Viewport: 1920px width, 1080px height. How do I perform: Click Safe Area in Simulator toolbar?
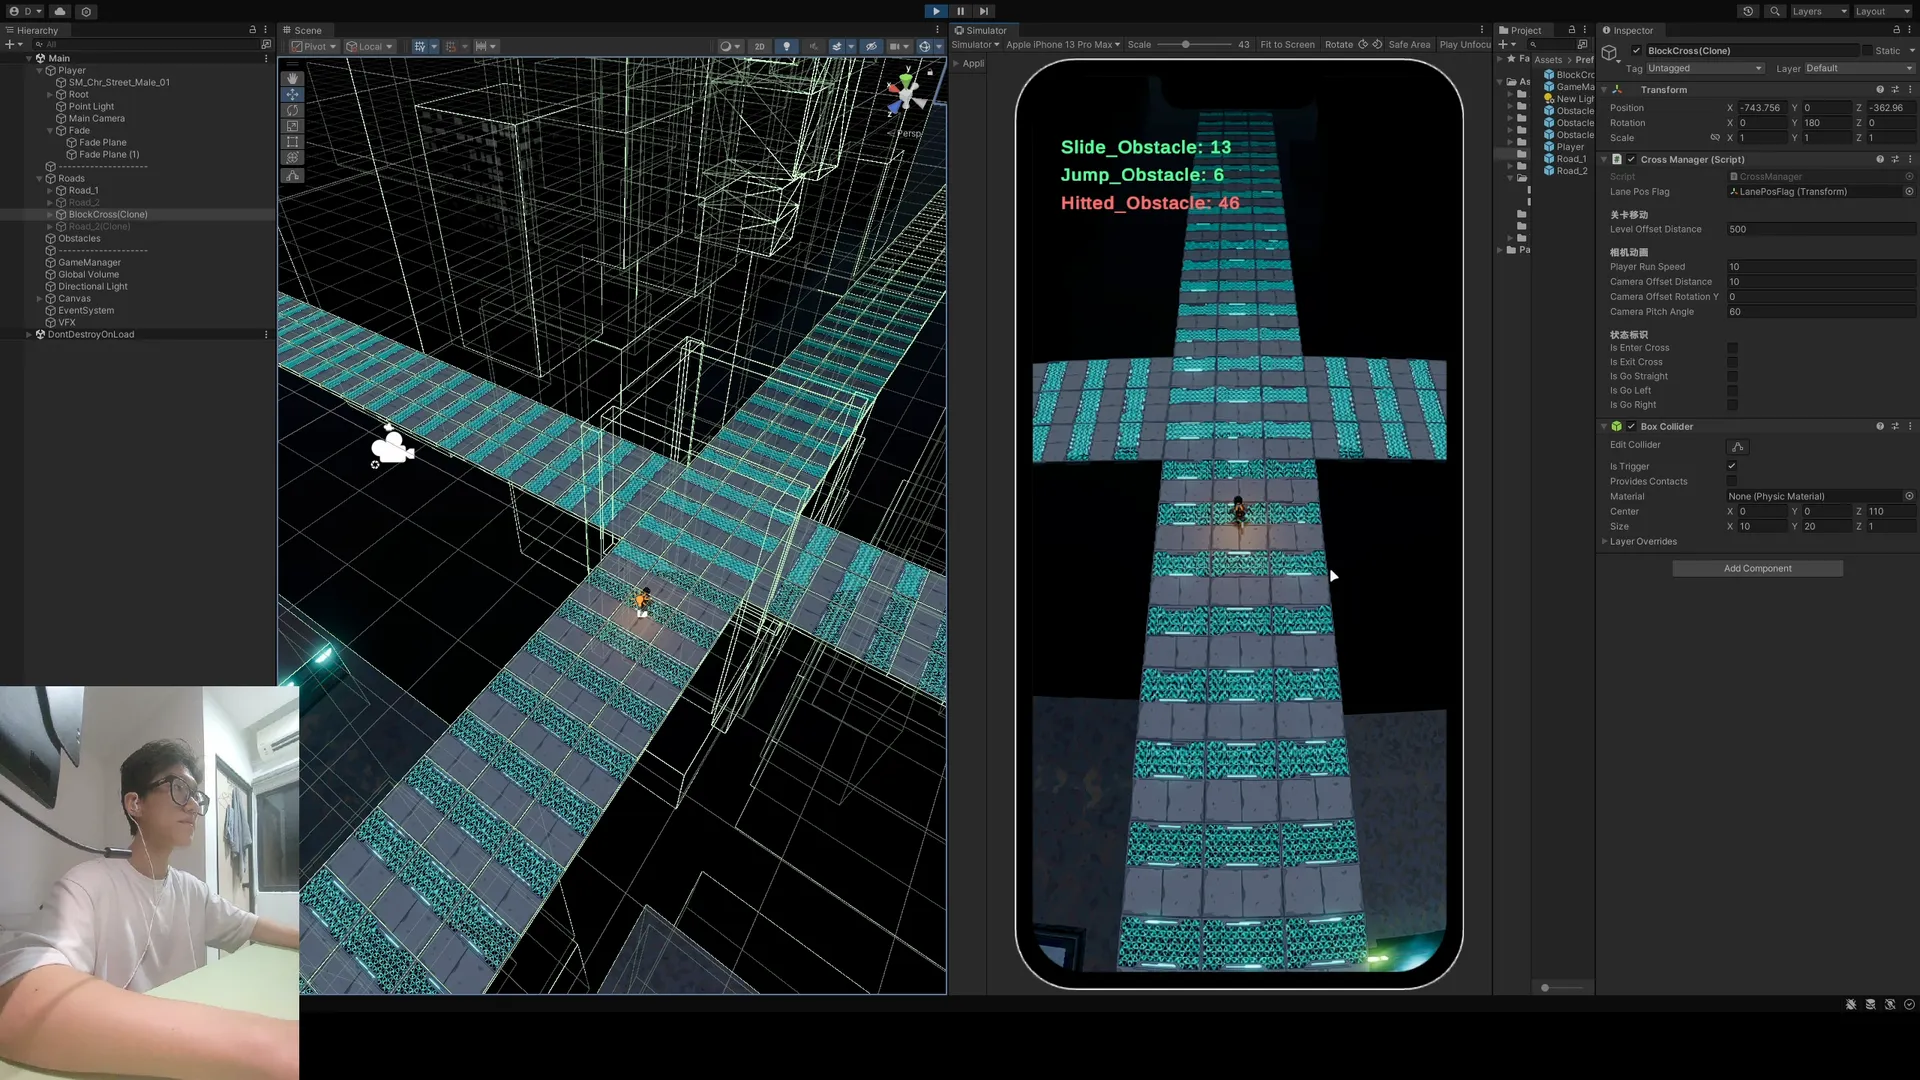pos(1409,45)
